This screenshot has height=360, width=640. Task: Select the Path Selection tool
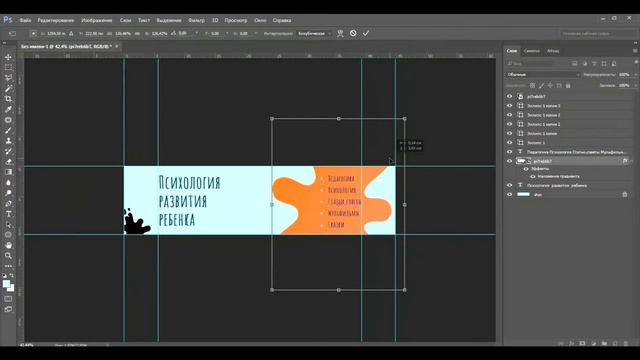click(x=8, y=224)
